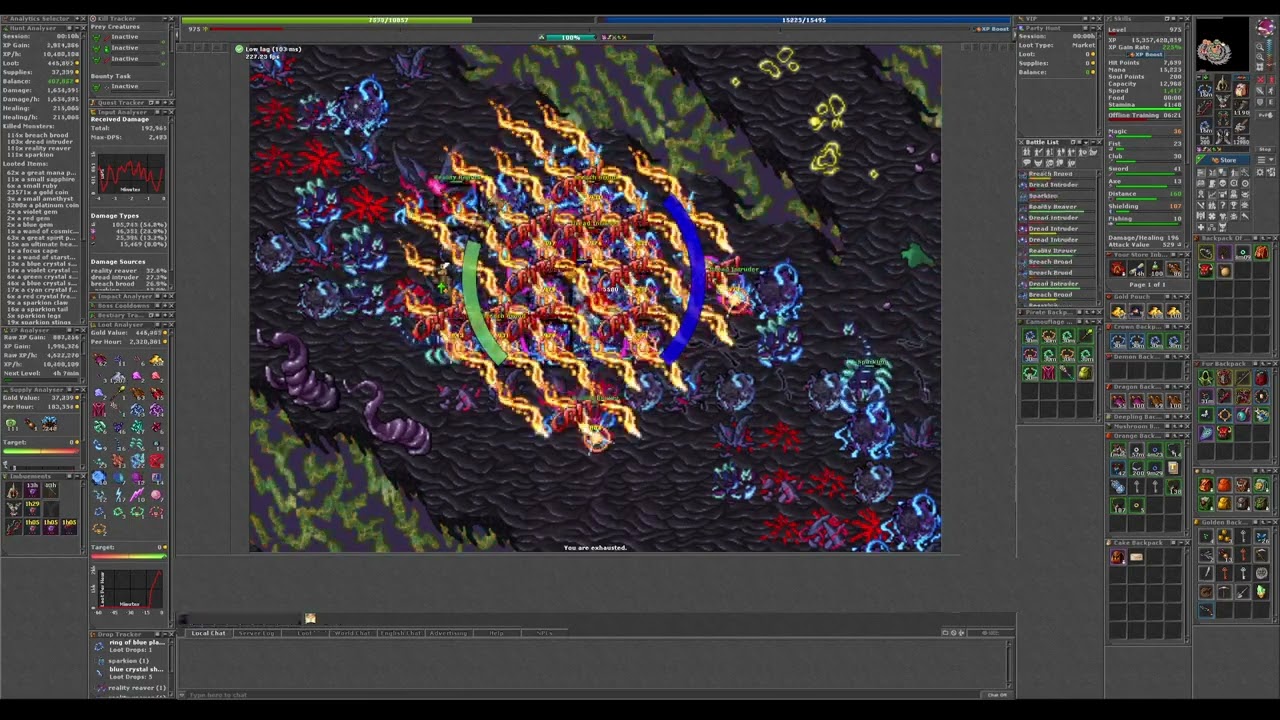
Task: Switch to the Help chat tab
Action: point(496,633)
